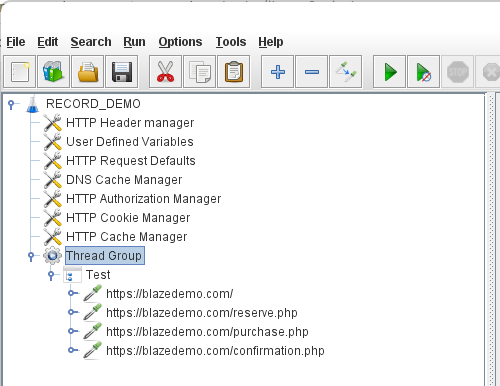Click the RECORD_DEMO flask icon

tap(32, 104)
